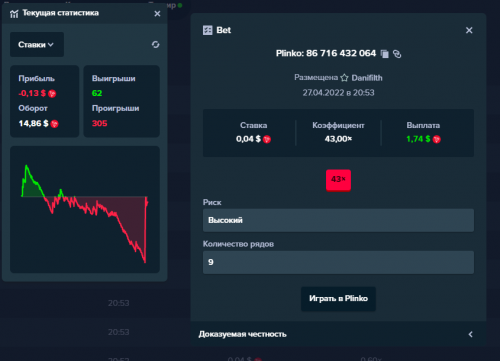Viewport: 500px width, 361px height.
Task: Expand the Доказуемая честность section
Action: coord(338,334)
